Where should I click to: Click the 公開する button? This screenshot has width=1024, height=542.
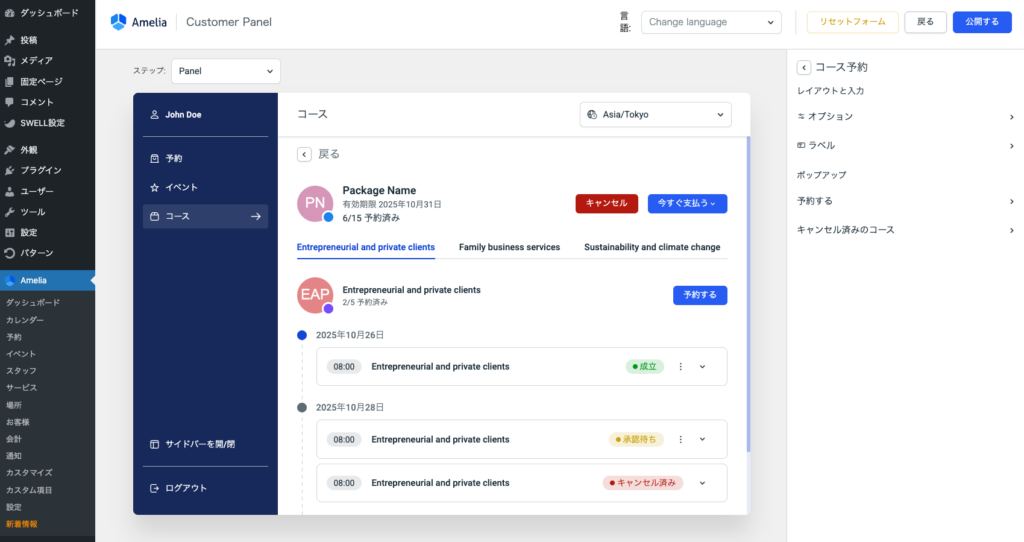tap(981, 22)
